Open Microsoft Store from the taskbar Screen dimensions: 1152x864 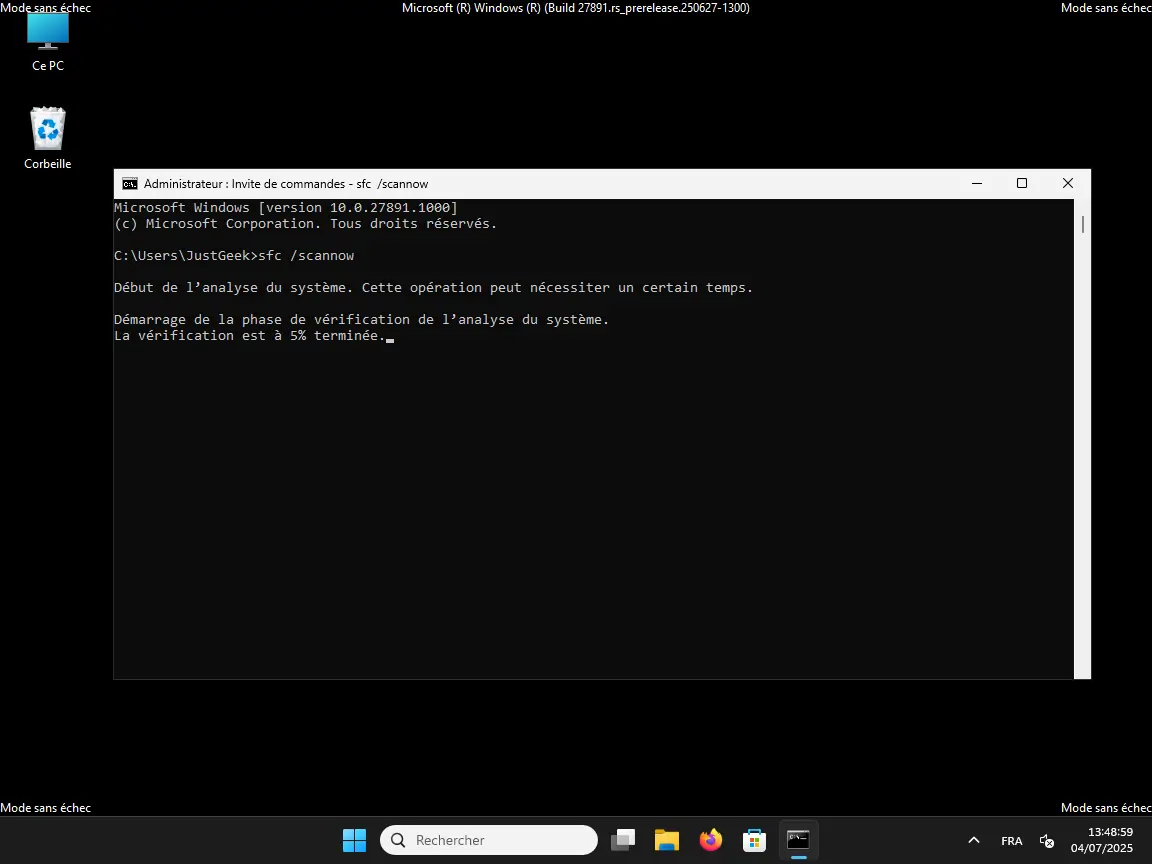(755, 840)
